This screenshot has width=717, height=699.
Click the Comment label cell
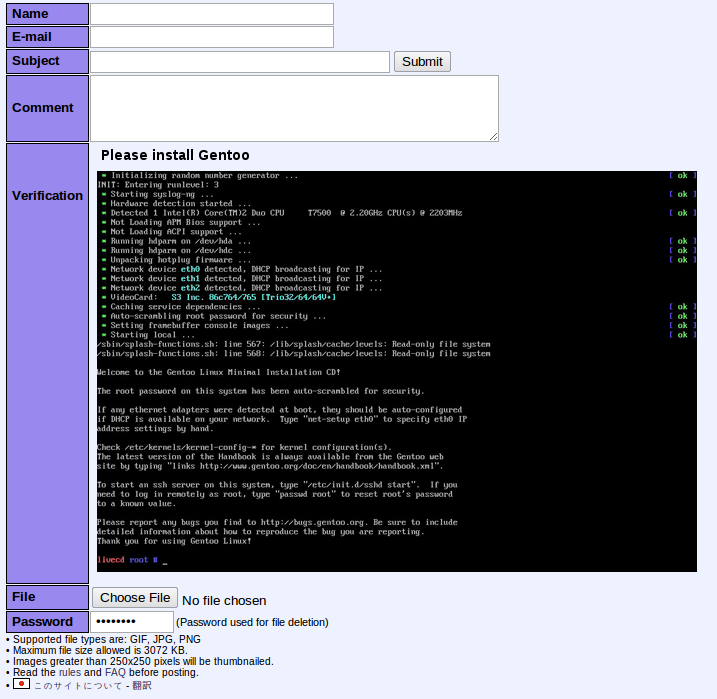(x=48, y=108)
